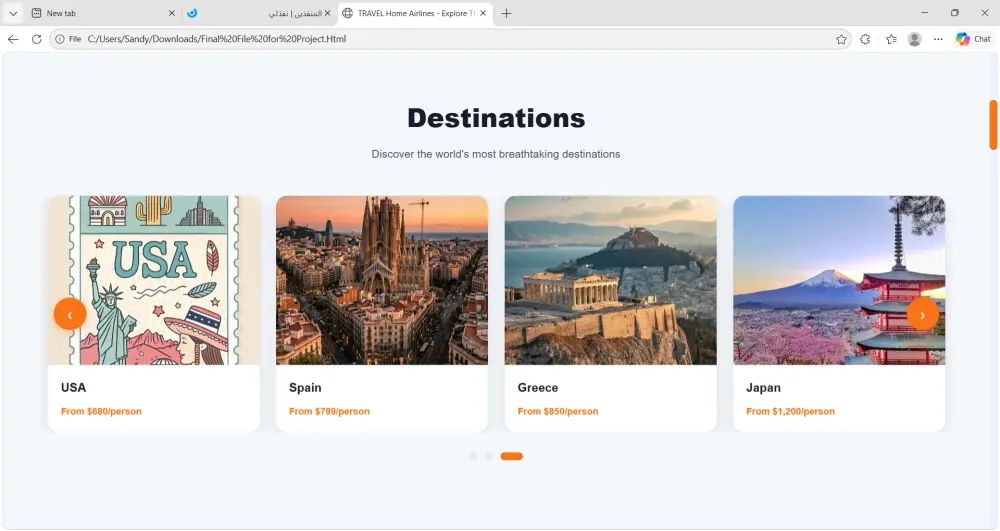Screen dimensions: 1000x531
Task: Click the previous slide arrow on carousel
Action: point(70,314)
